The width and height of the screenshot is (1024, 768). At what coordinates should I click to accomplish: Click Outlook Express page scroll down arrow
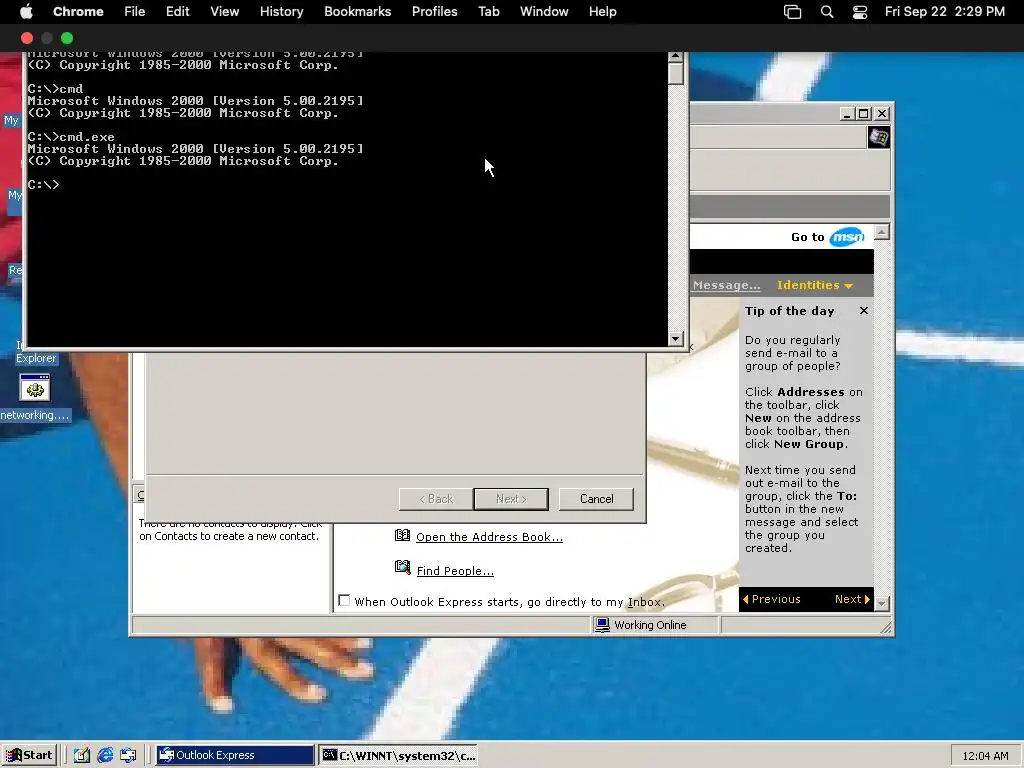coord(882,603)
